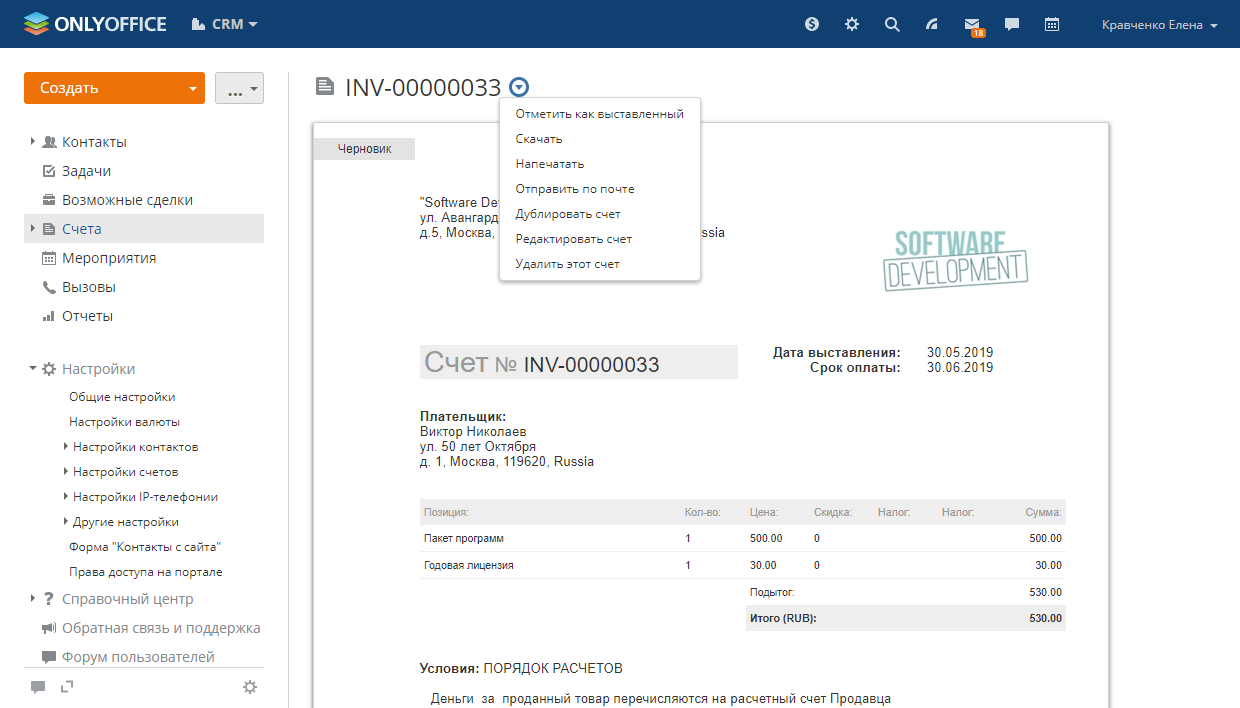Open the CRM module dropdown
This screenshot has height=708, width=1240.
(x=225, y=24)
